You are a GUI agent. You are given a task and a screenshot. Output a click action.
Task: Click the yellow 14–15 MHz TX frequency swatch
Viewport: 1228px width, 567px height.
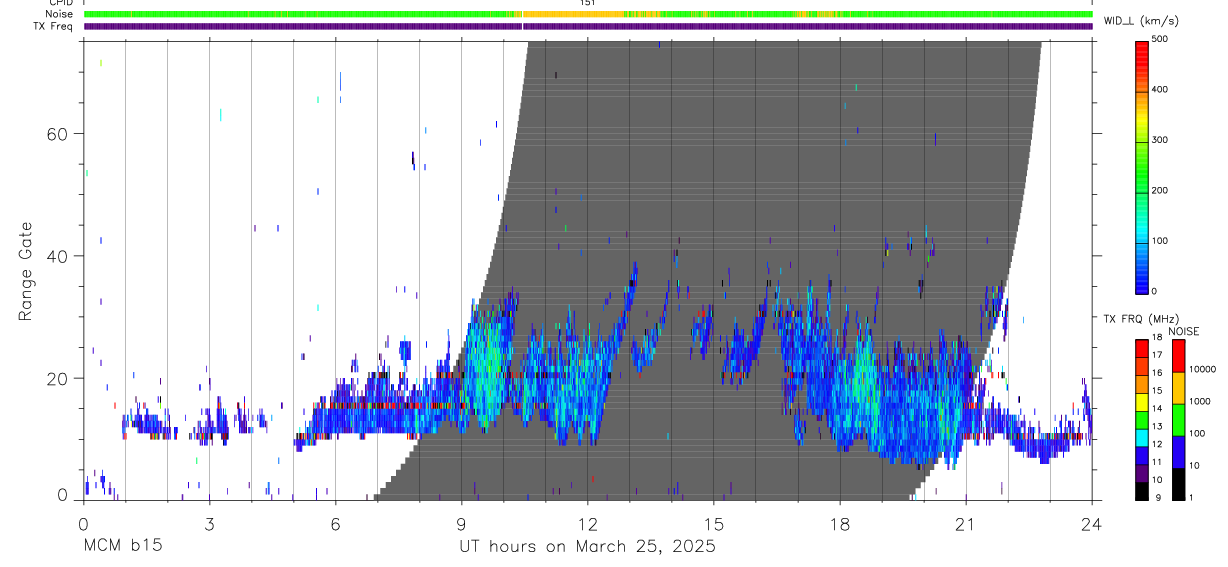click(1141, 400)
